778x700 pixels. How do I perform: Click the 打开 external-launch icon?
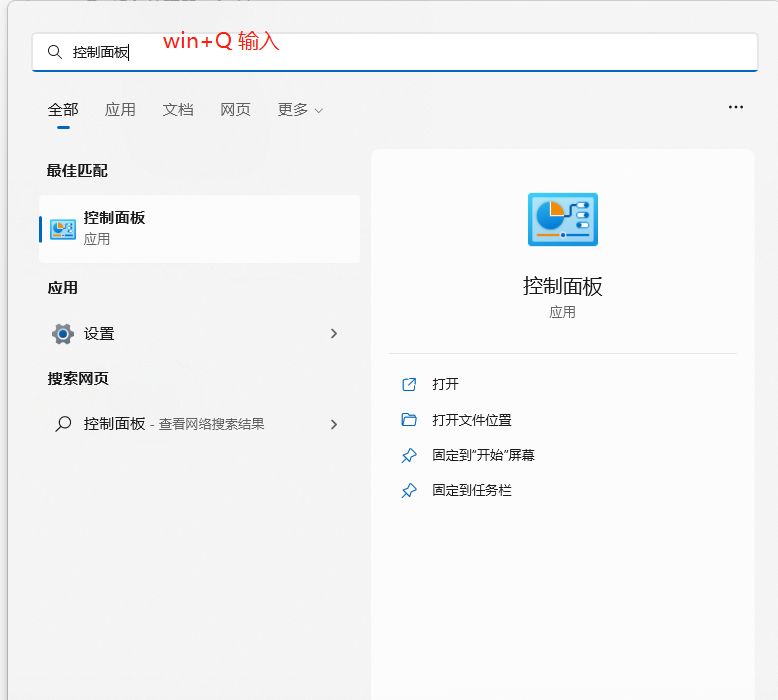[408, 384]
